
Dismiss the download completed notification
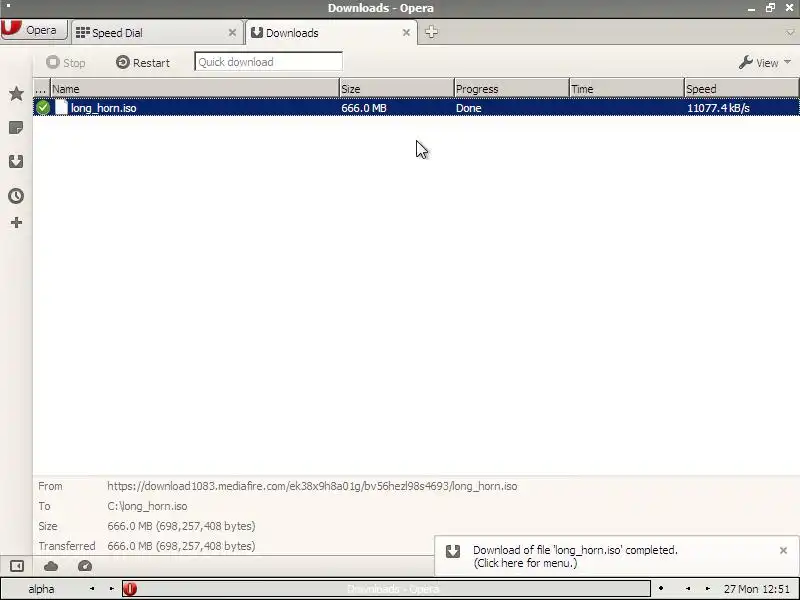pyautogui.click(x=784, y=550)
